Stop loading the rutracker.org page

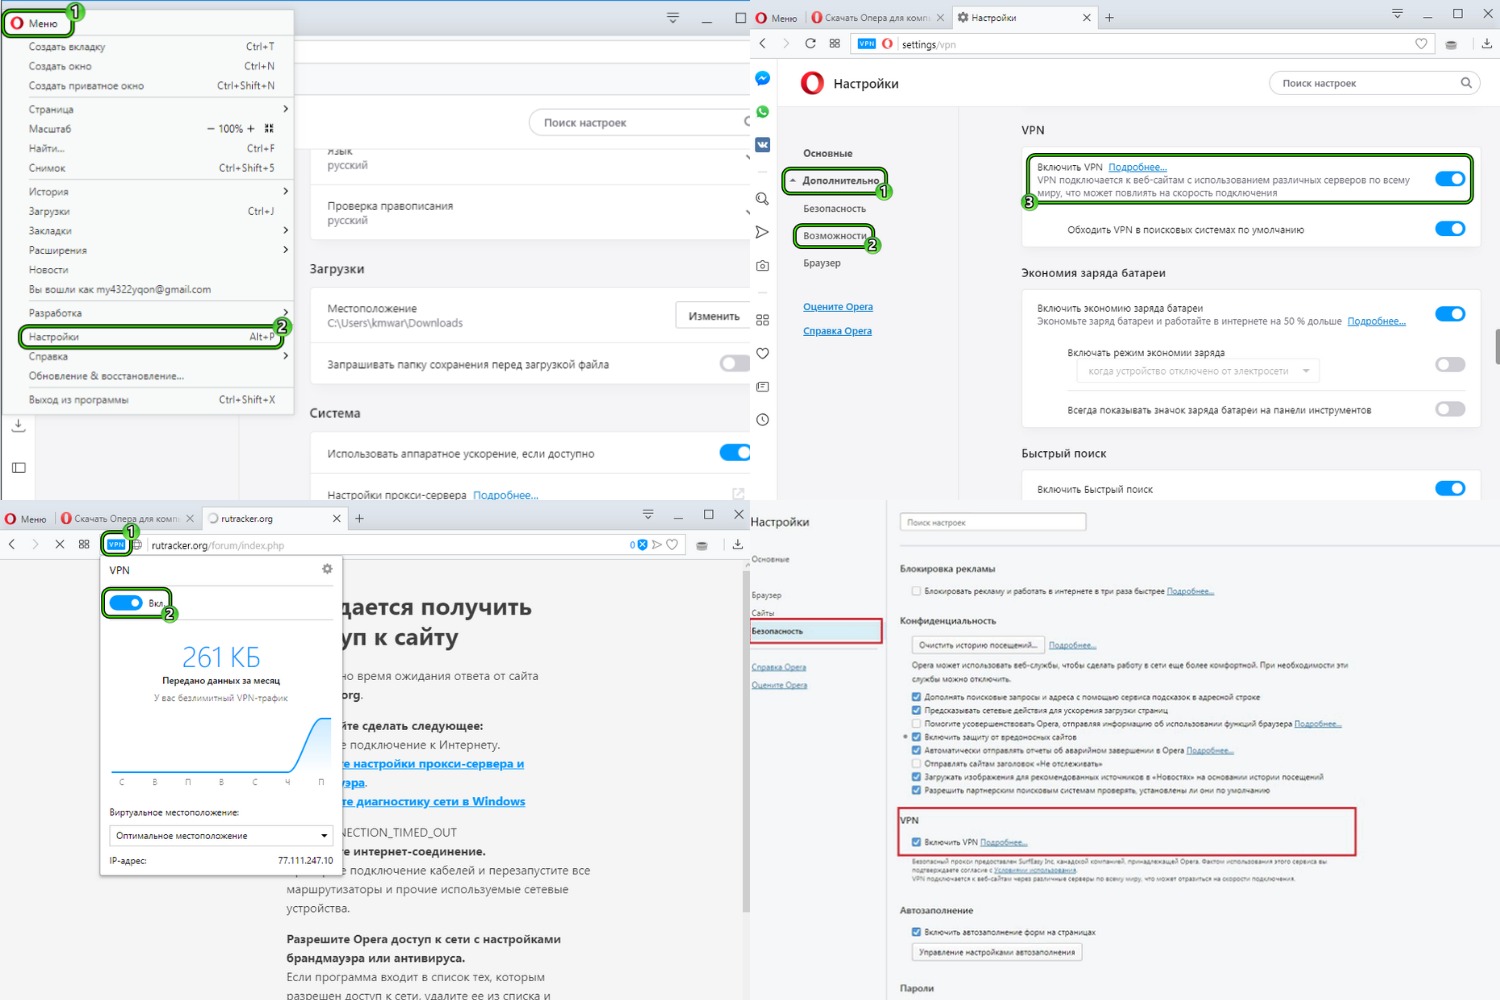tap(59, 544)
